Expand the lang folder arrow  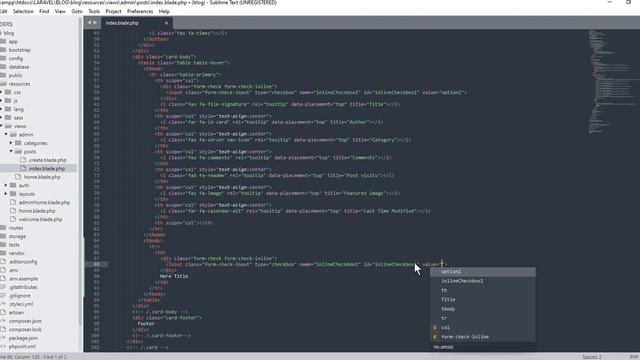click(x=1, y=109)
